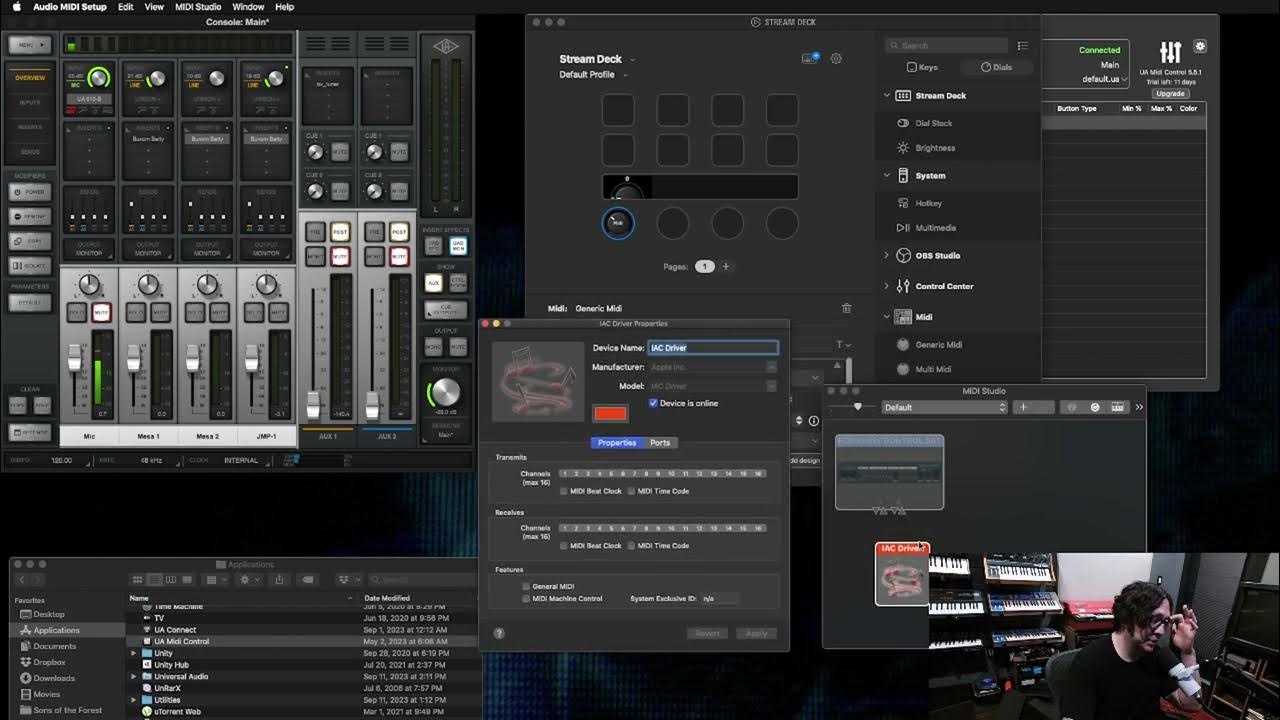1280x720 pixels.
Task: Open the 48 kHz sample rate menu
Action: [x=151, y=461]
